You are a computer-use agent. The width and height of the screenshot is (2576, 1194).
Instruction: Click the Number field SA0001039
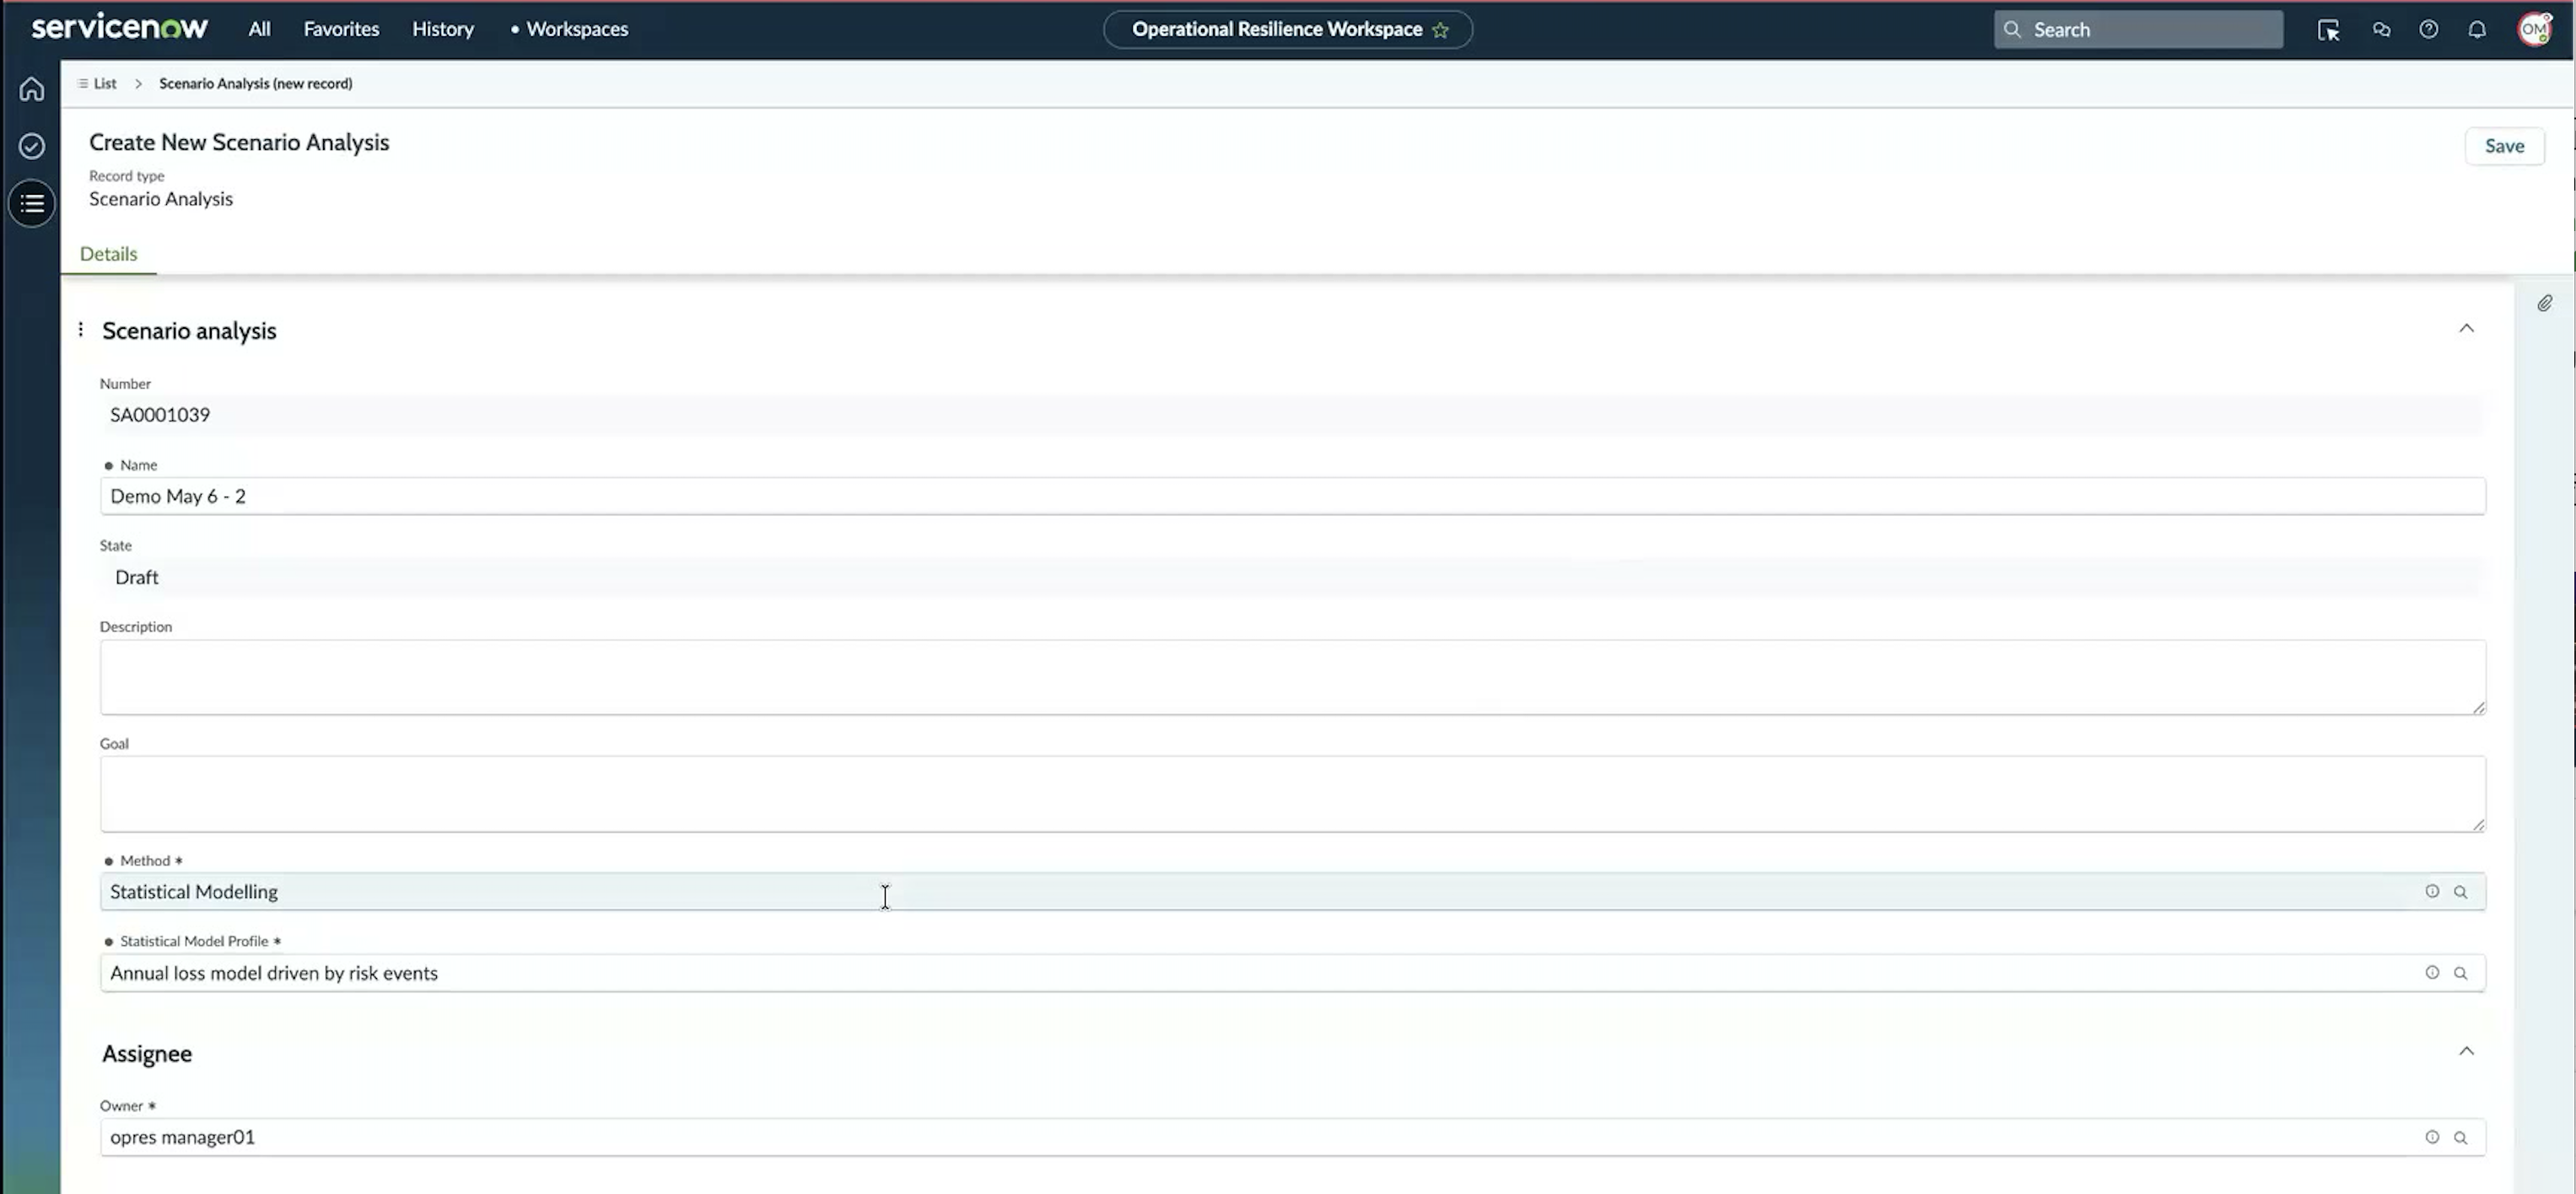click(1292, 415)
